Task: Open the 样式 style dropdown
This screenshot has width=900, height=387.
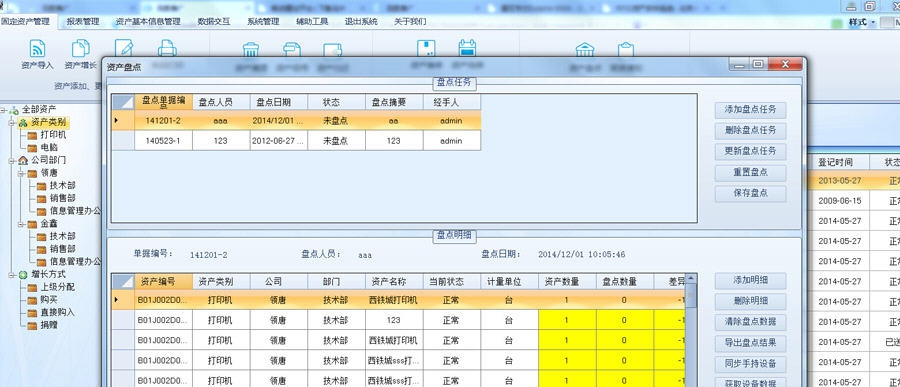Action: [x=862, y=22]
